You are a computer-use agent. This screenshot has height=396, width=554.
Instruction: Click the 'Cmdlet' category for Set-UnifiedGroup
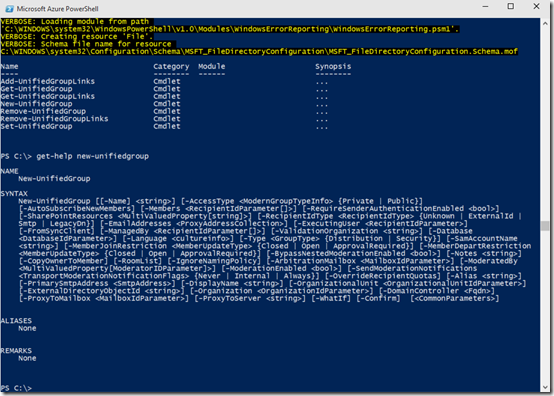[167, 126]
